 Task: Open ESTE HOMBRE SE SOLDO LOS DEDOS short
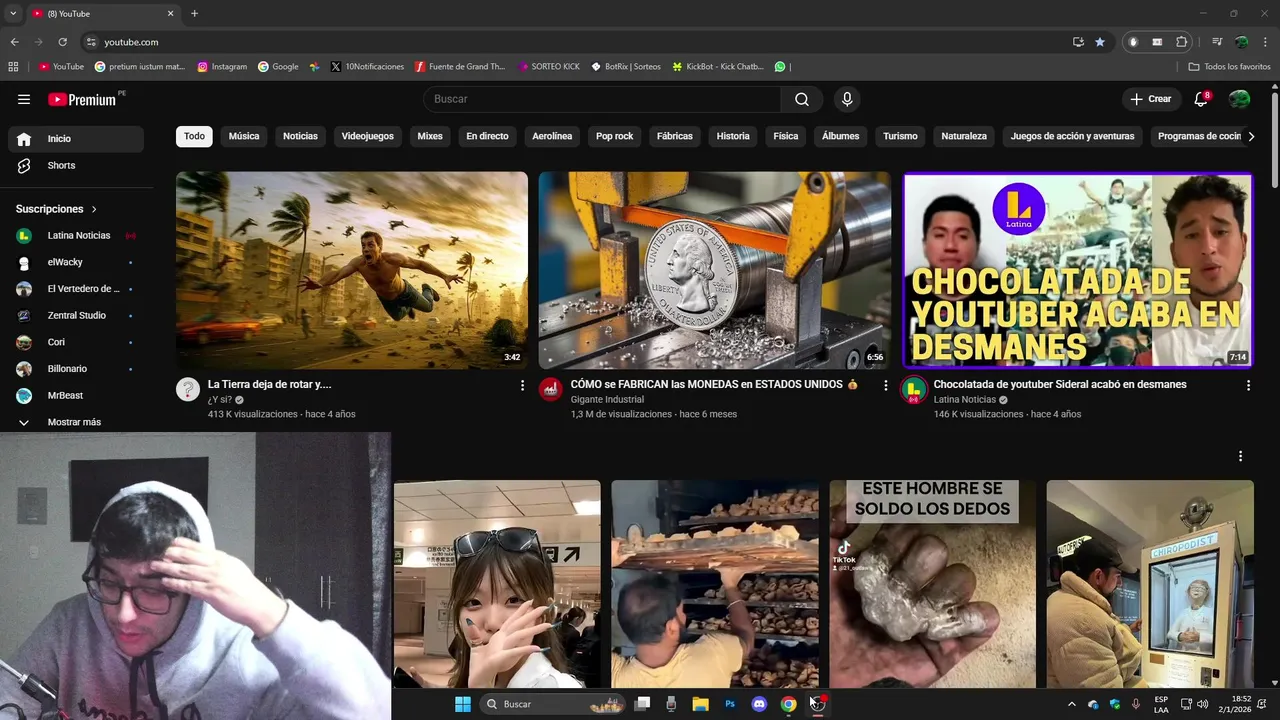pyautogui.click(x=932, y=584)
